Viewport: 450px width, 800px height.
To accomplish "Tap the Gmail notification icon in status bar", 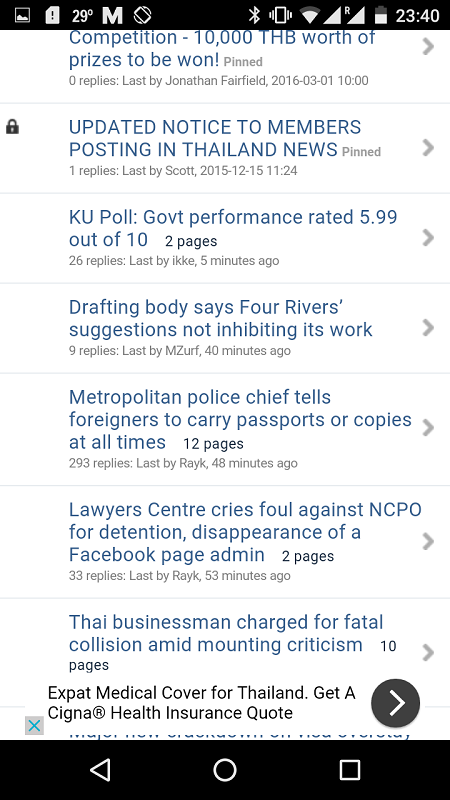I will click(112, 16).
